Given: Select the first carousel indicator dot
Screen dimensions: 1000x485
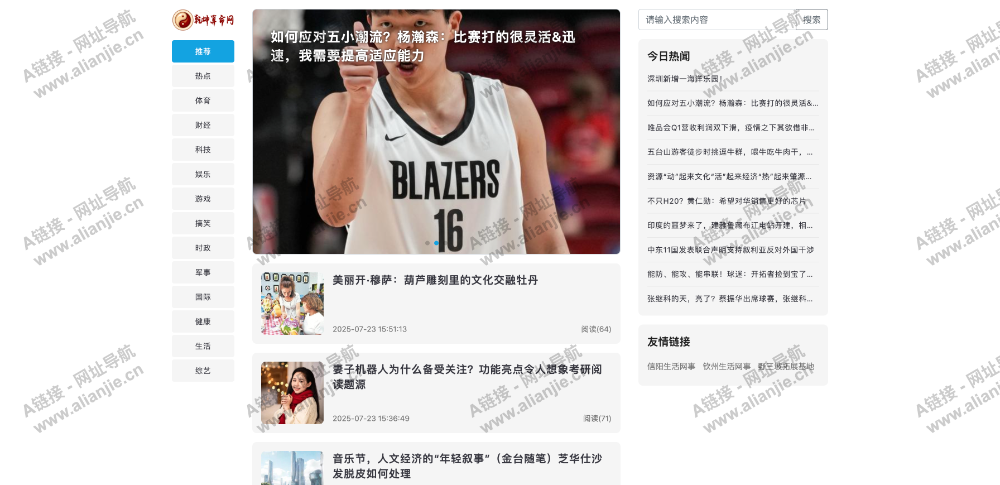Looking at the screenshot, I should click(x=427, y=243).
